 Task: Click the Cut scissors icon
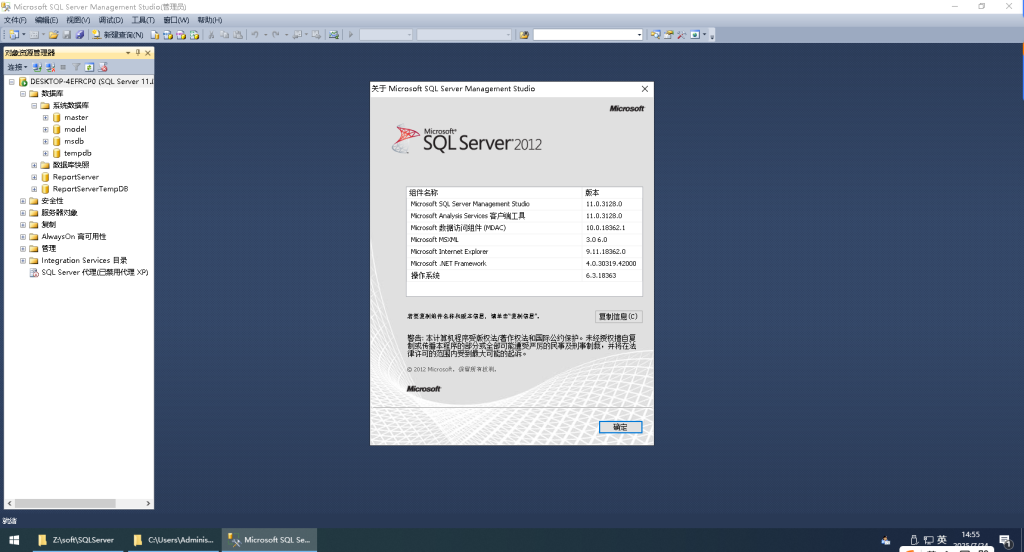tap(211, 35)
